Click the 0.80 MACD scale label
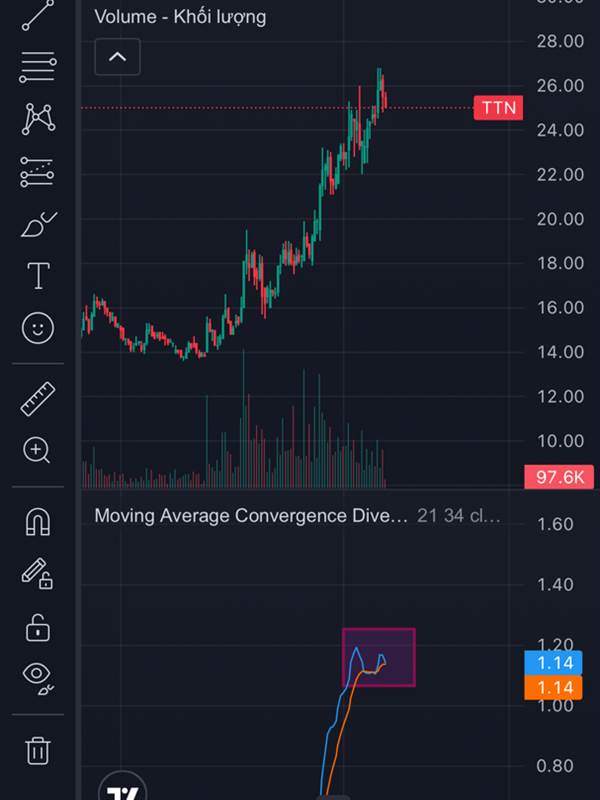The width and height of the screenshot is (600, 800). pyautogui.click(x=555, y=766)
